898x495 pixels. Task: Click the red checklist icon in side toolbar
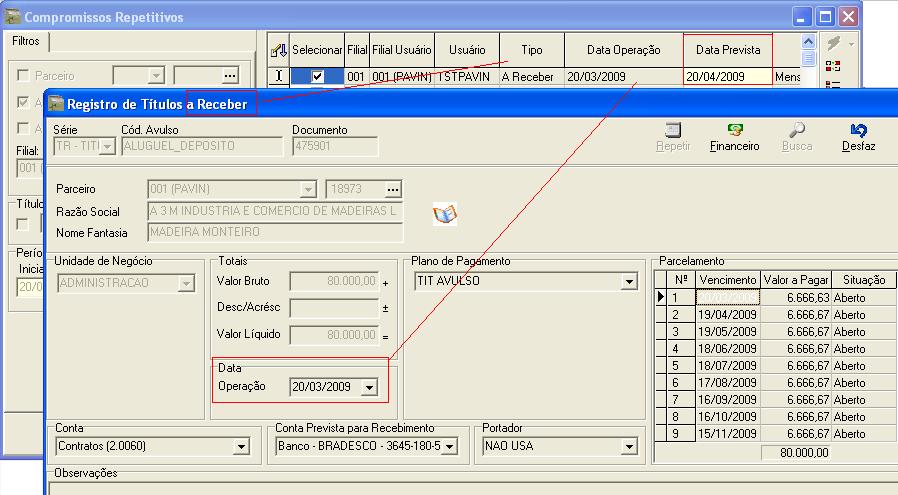coord(833,66)
